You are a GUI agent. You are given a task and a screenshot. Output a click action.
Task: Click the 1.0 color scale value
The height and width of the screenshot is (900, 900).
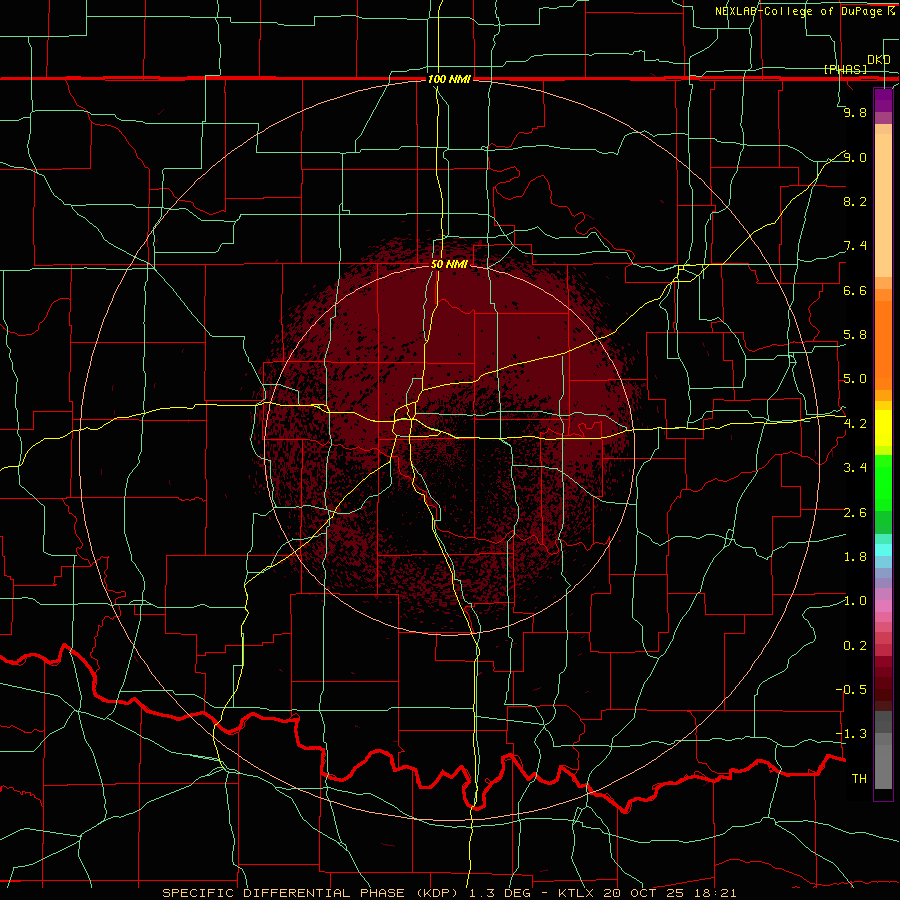tap(855, 601)
